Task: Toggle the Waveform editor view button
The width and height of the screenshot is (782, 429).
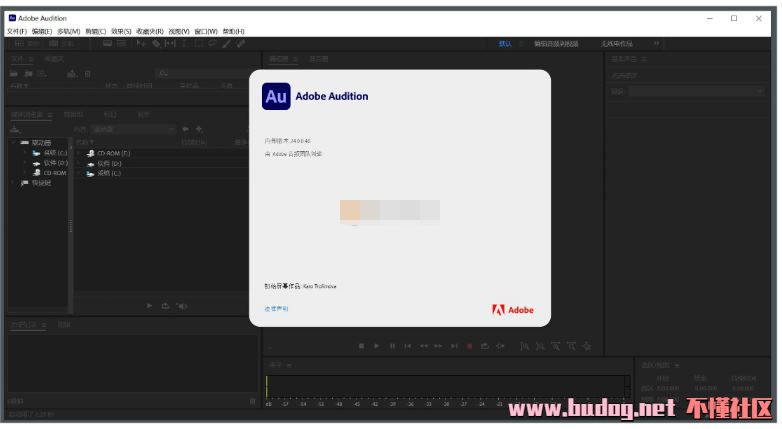Action: (x=26, y=44)
